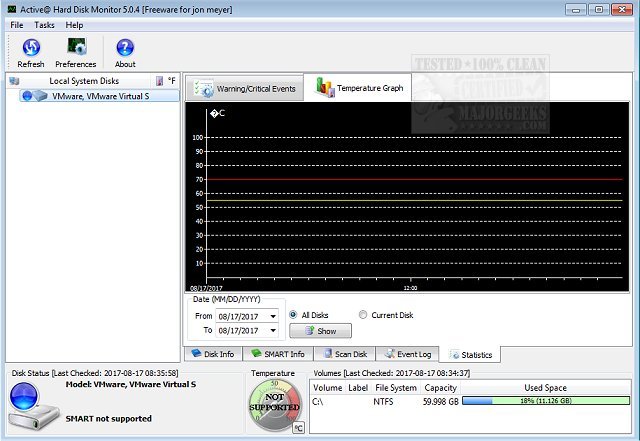Click the NTFS file system cell
Image resolution: width=640 pixels, height=441 pixels.
(383, 402)
